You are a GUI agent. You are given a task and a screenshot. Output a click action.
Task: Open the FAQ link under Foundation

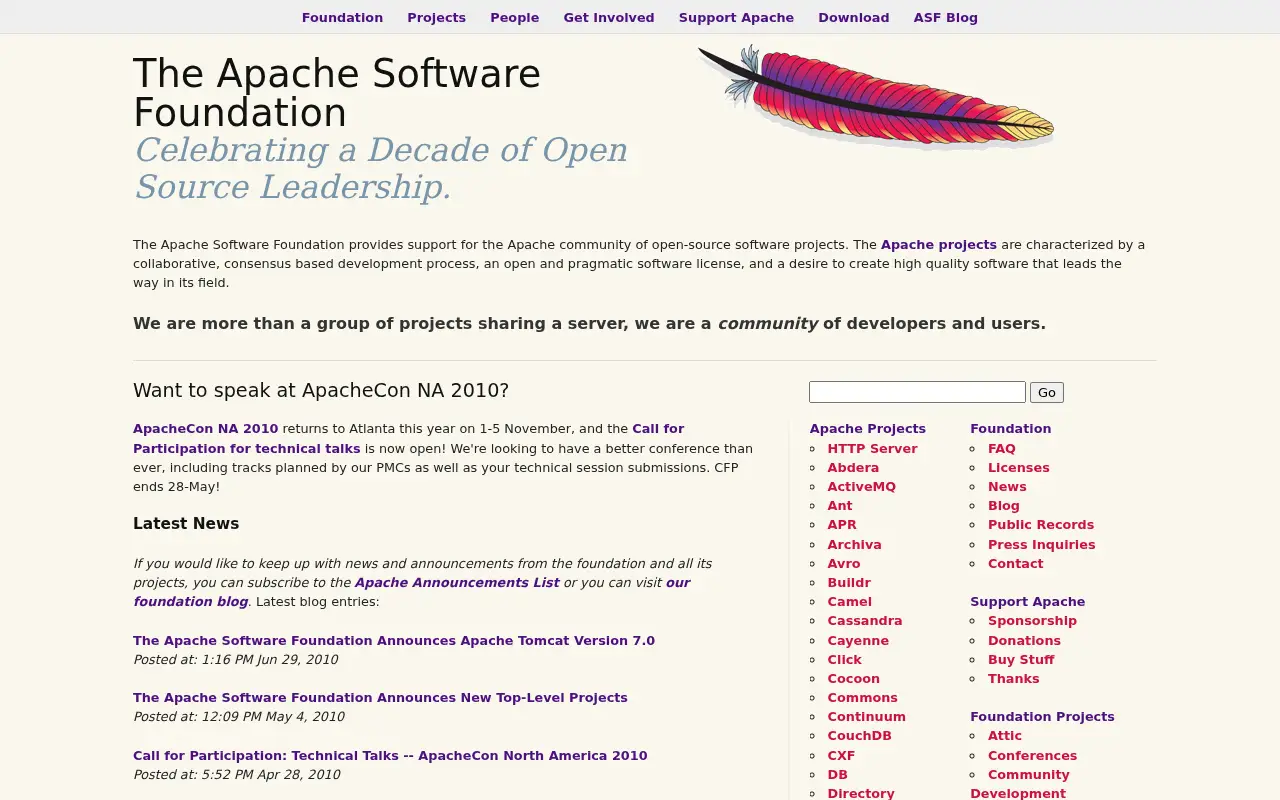pyautogui.click(x=1002, y=449)
